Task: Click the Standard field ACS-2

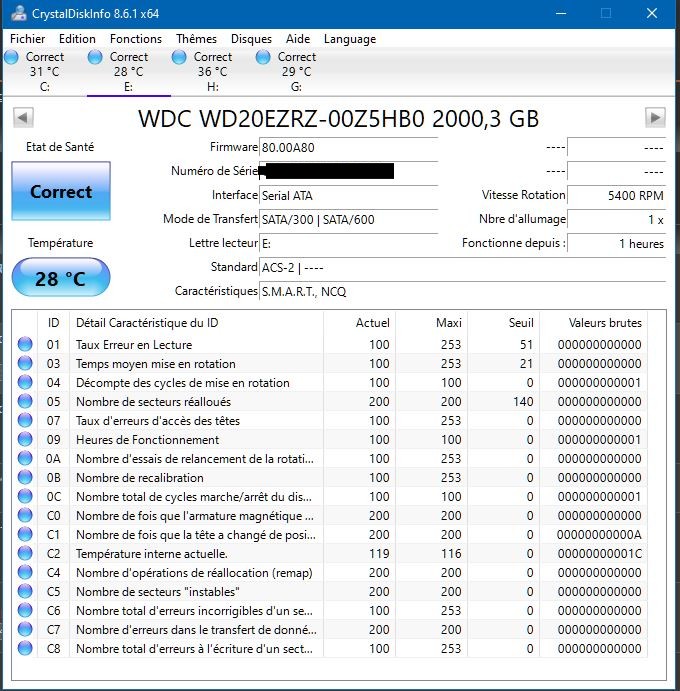Action: click(462, 267)
